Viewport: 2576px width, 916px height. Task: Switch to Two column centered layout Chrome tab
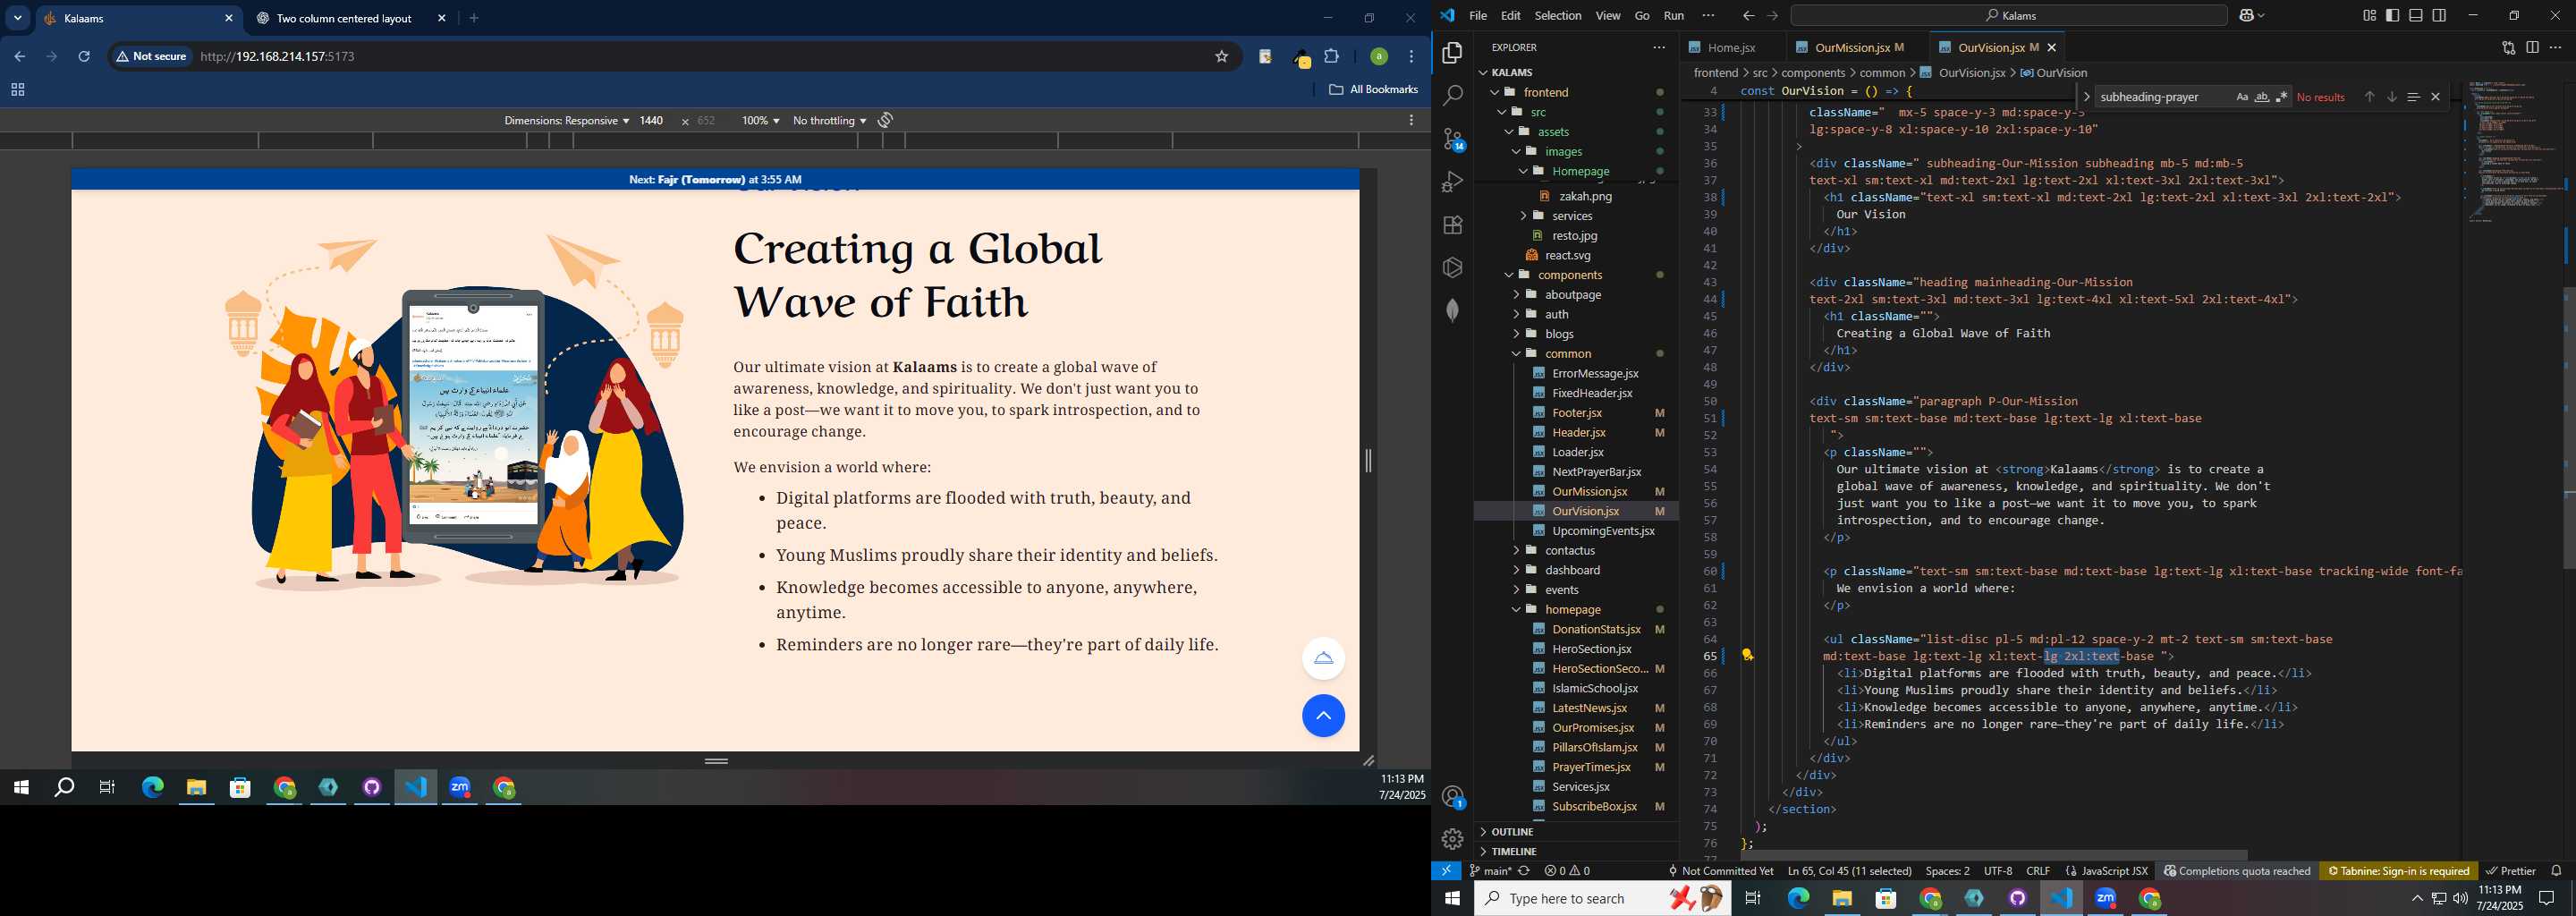pyautogui.click(x=348, y=18)
